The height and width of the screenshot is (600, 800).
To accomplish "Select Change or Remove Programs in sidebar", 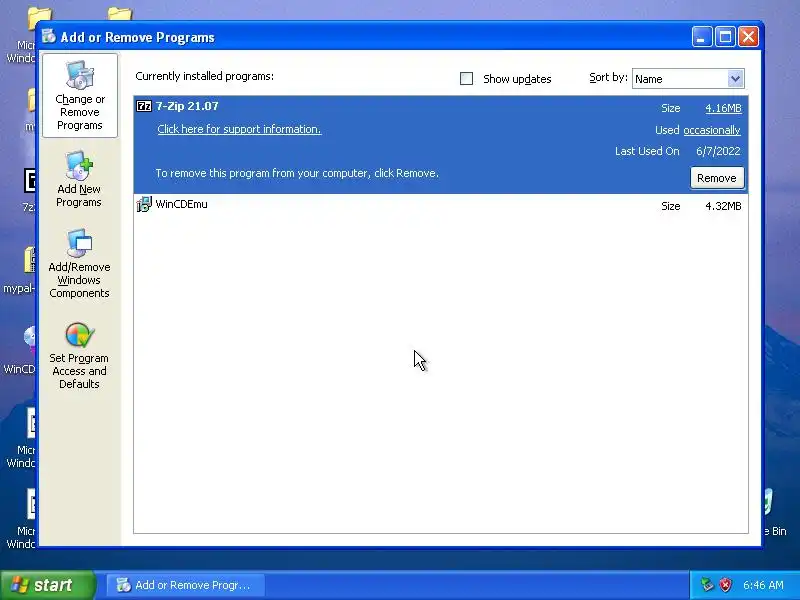I will tap(80, 96).
